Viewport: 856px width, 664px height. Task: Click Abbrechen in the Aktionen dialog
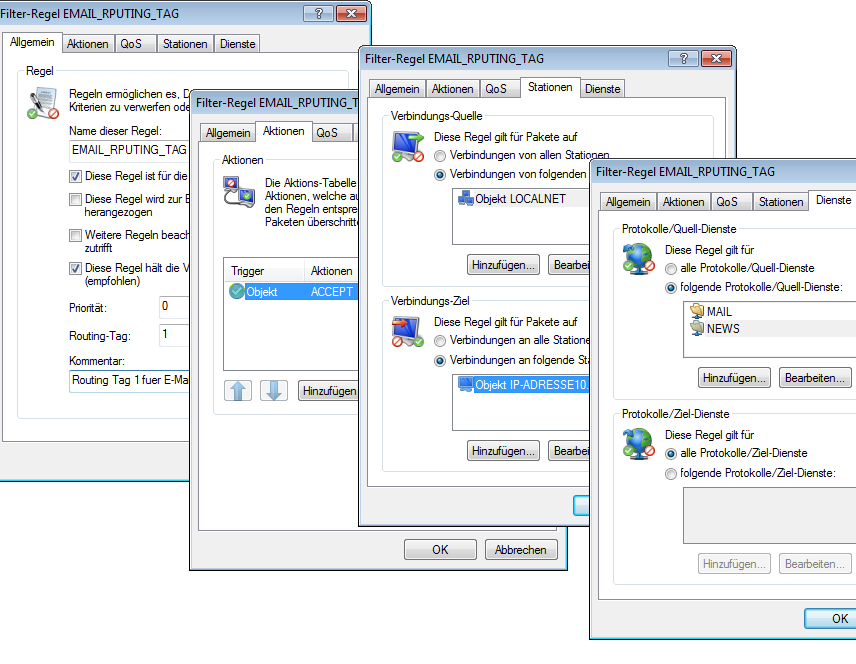[521, 549]
